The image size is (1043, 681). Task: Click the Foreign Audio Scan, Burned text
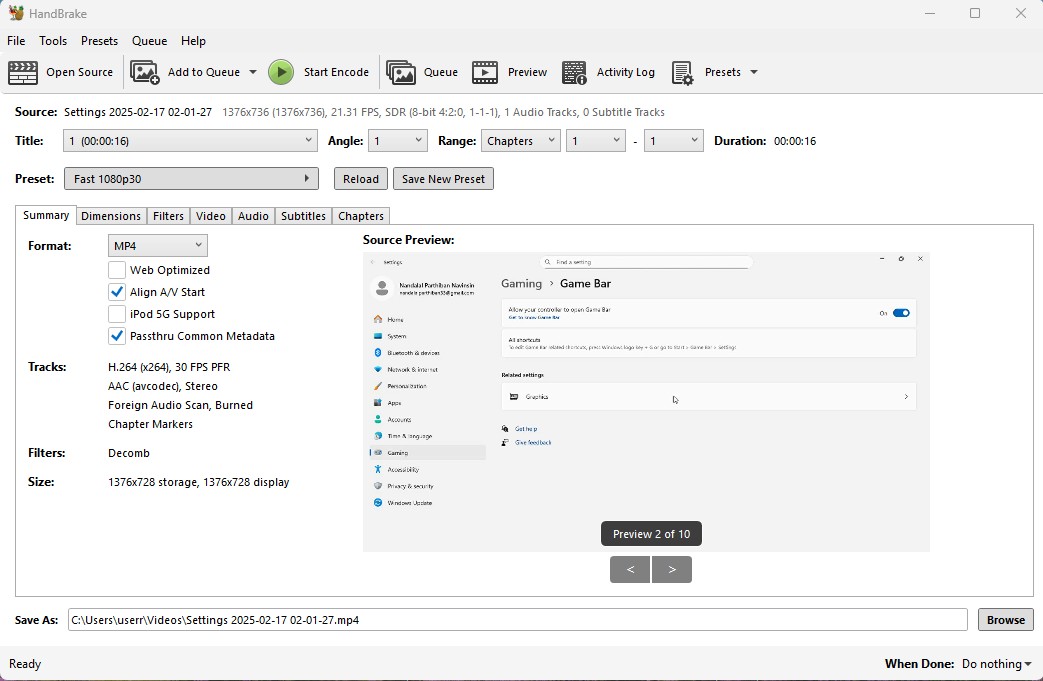click(180, 405)
